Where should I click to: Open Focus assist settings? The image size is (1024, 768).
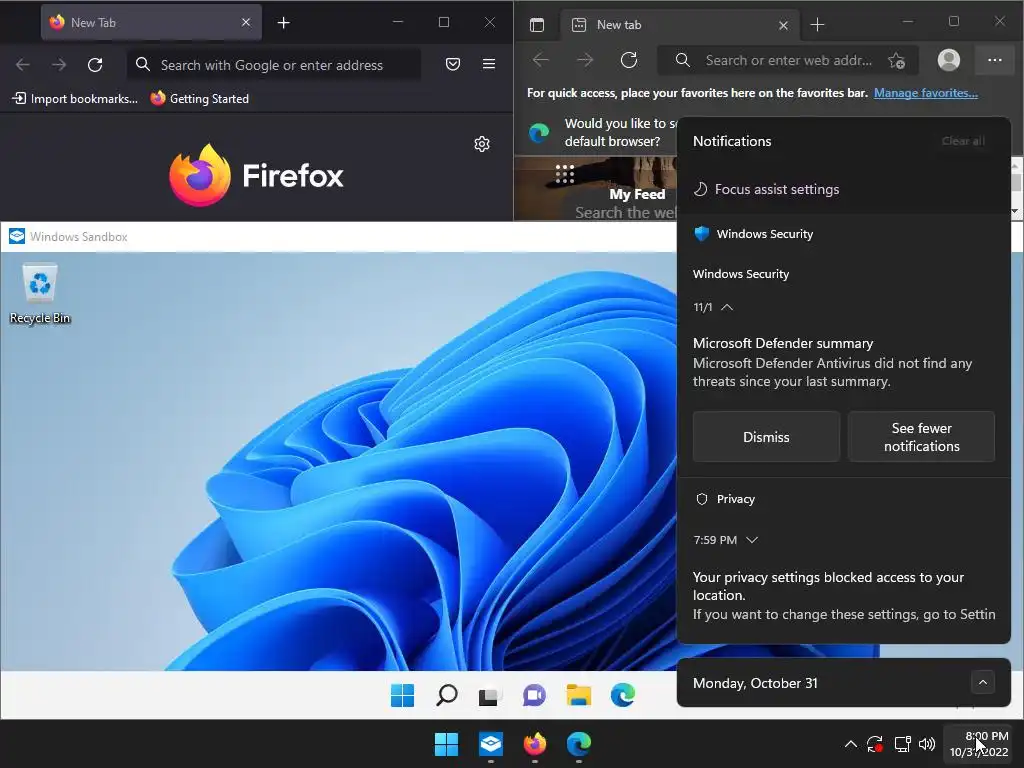pos(767,189)
